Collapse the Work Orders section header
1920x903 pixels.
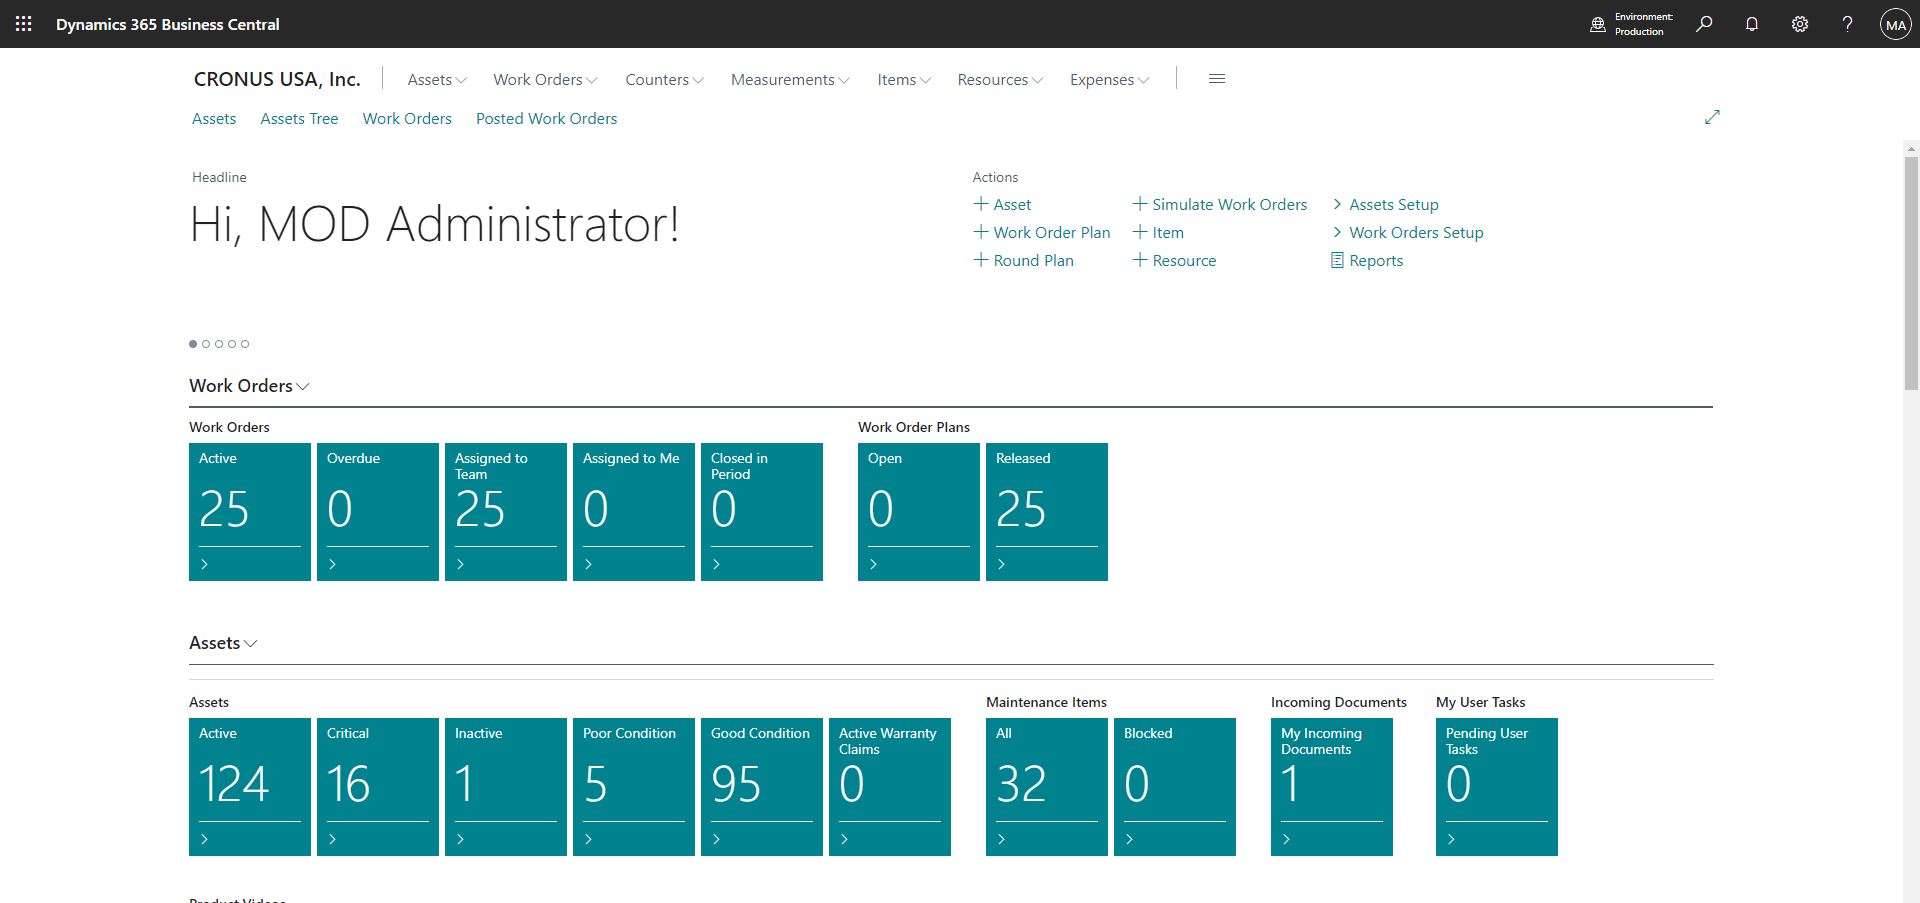pos(304,386)
